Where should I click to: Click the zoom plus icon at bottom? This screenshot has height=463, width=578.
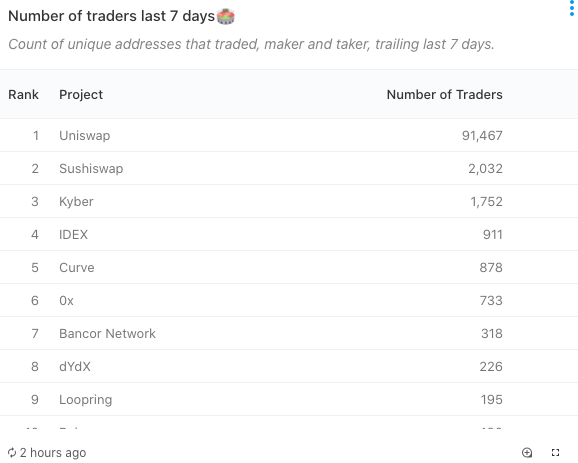[x=527, y=452]
